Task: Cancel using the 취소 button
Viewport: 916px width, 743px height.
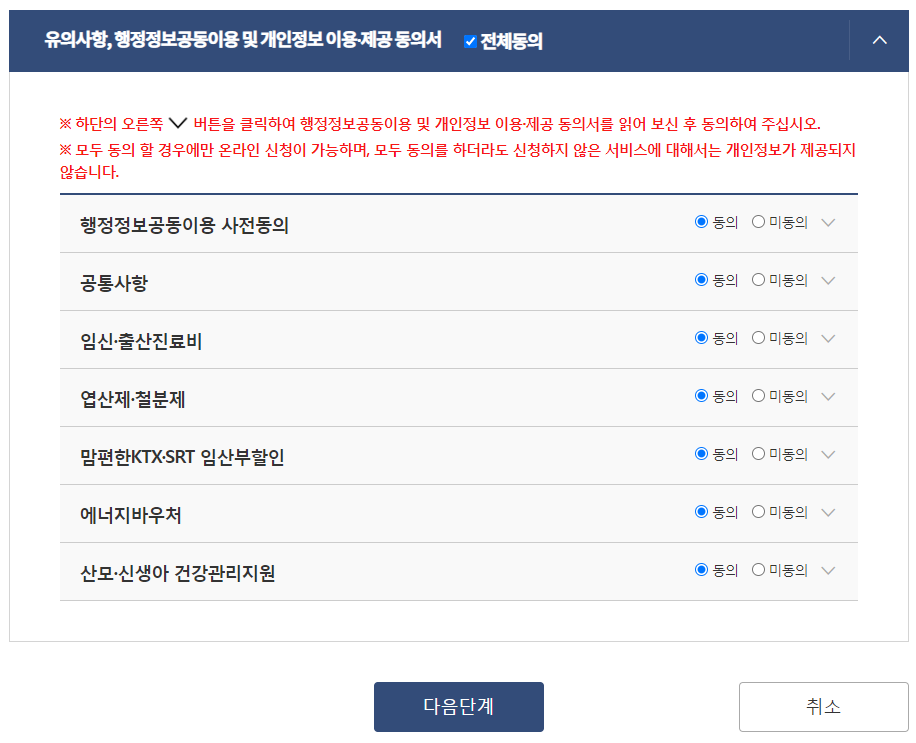Action: tap(824, 707)
